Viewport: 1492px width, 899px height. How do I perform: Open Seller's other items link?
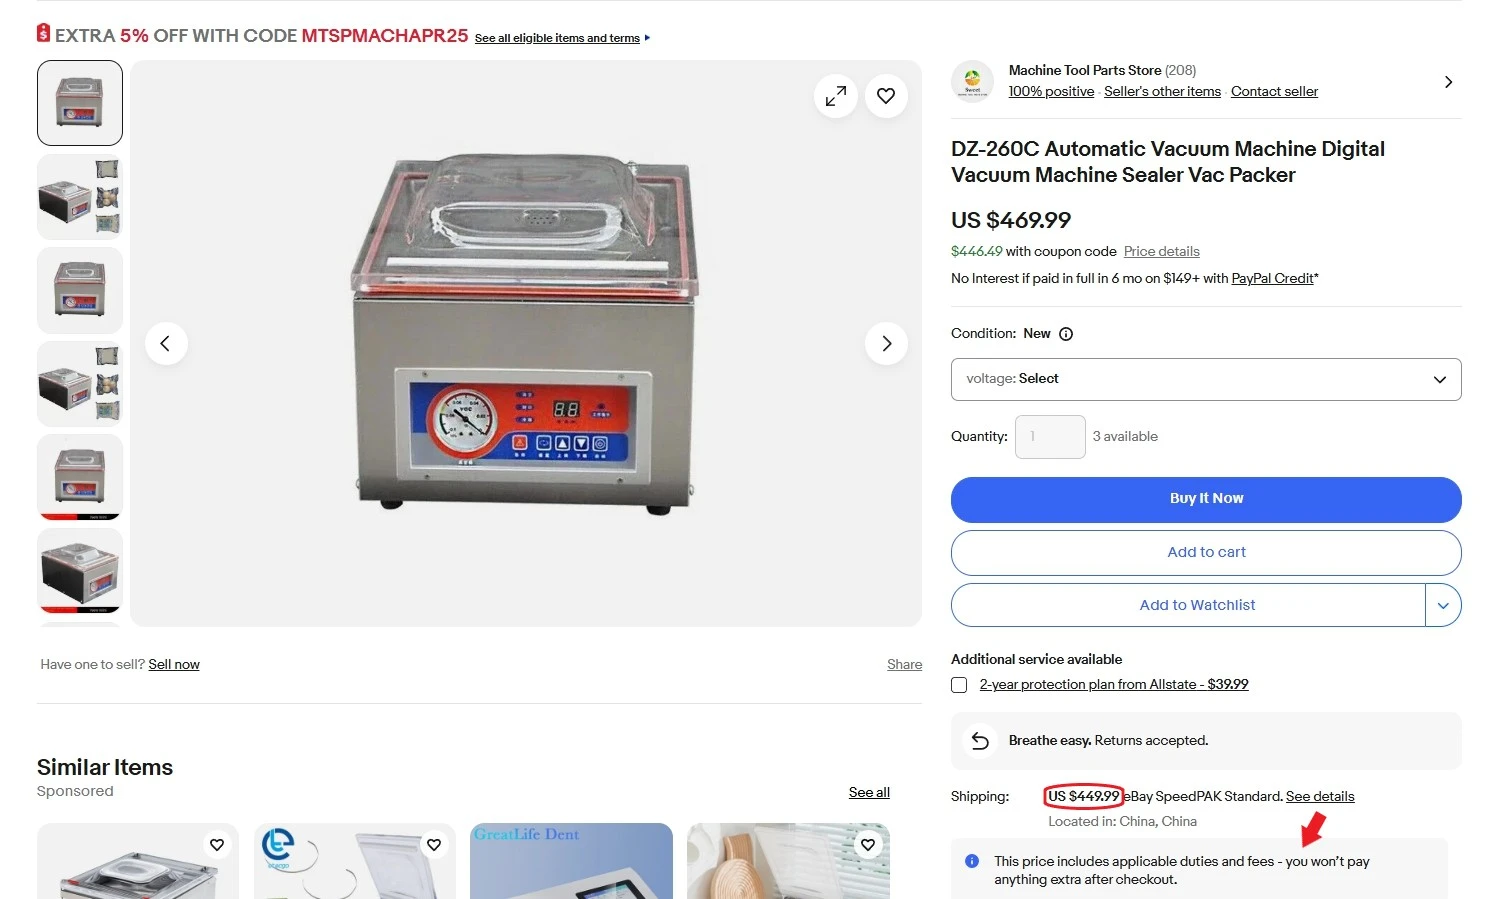point(1162,92)
